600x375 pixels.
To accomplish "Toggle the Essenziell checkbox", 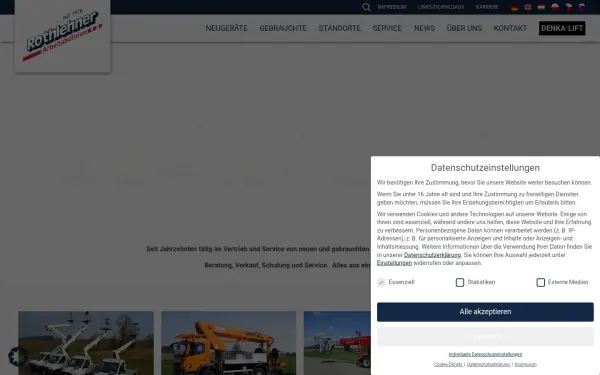I will click(381, 282).
